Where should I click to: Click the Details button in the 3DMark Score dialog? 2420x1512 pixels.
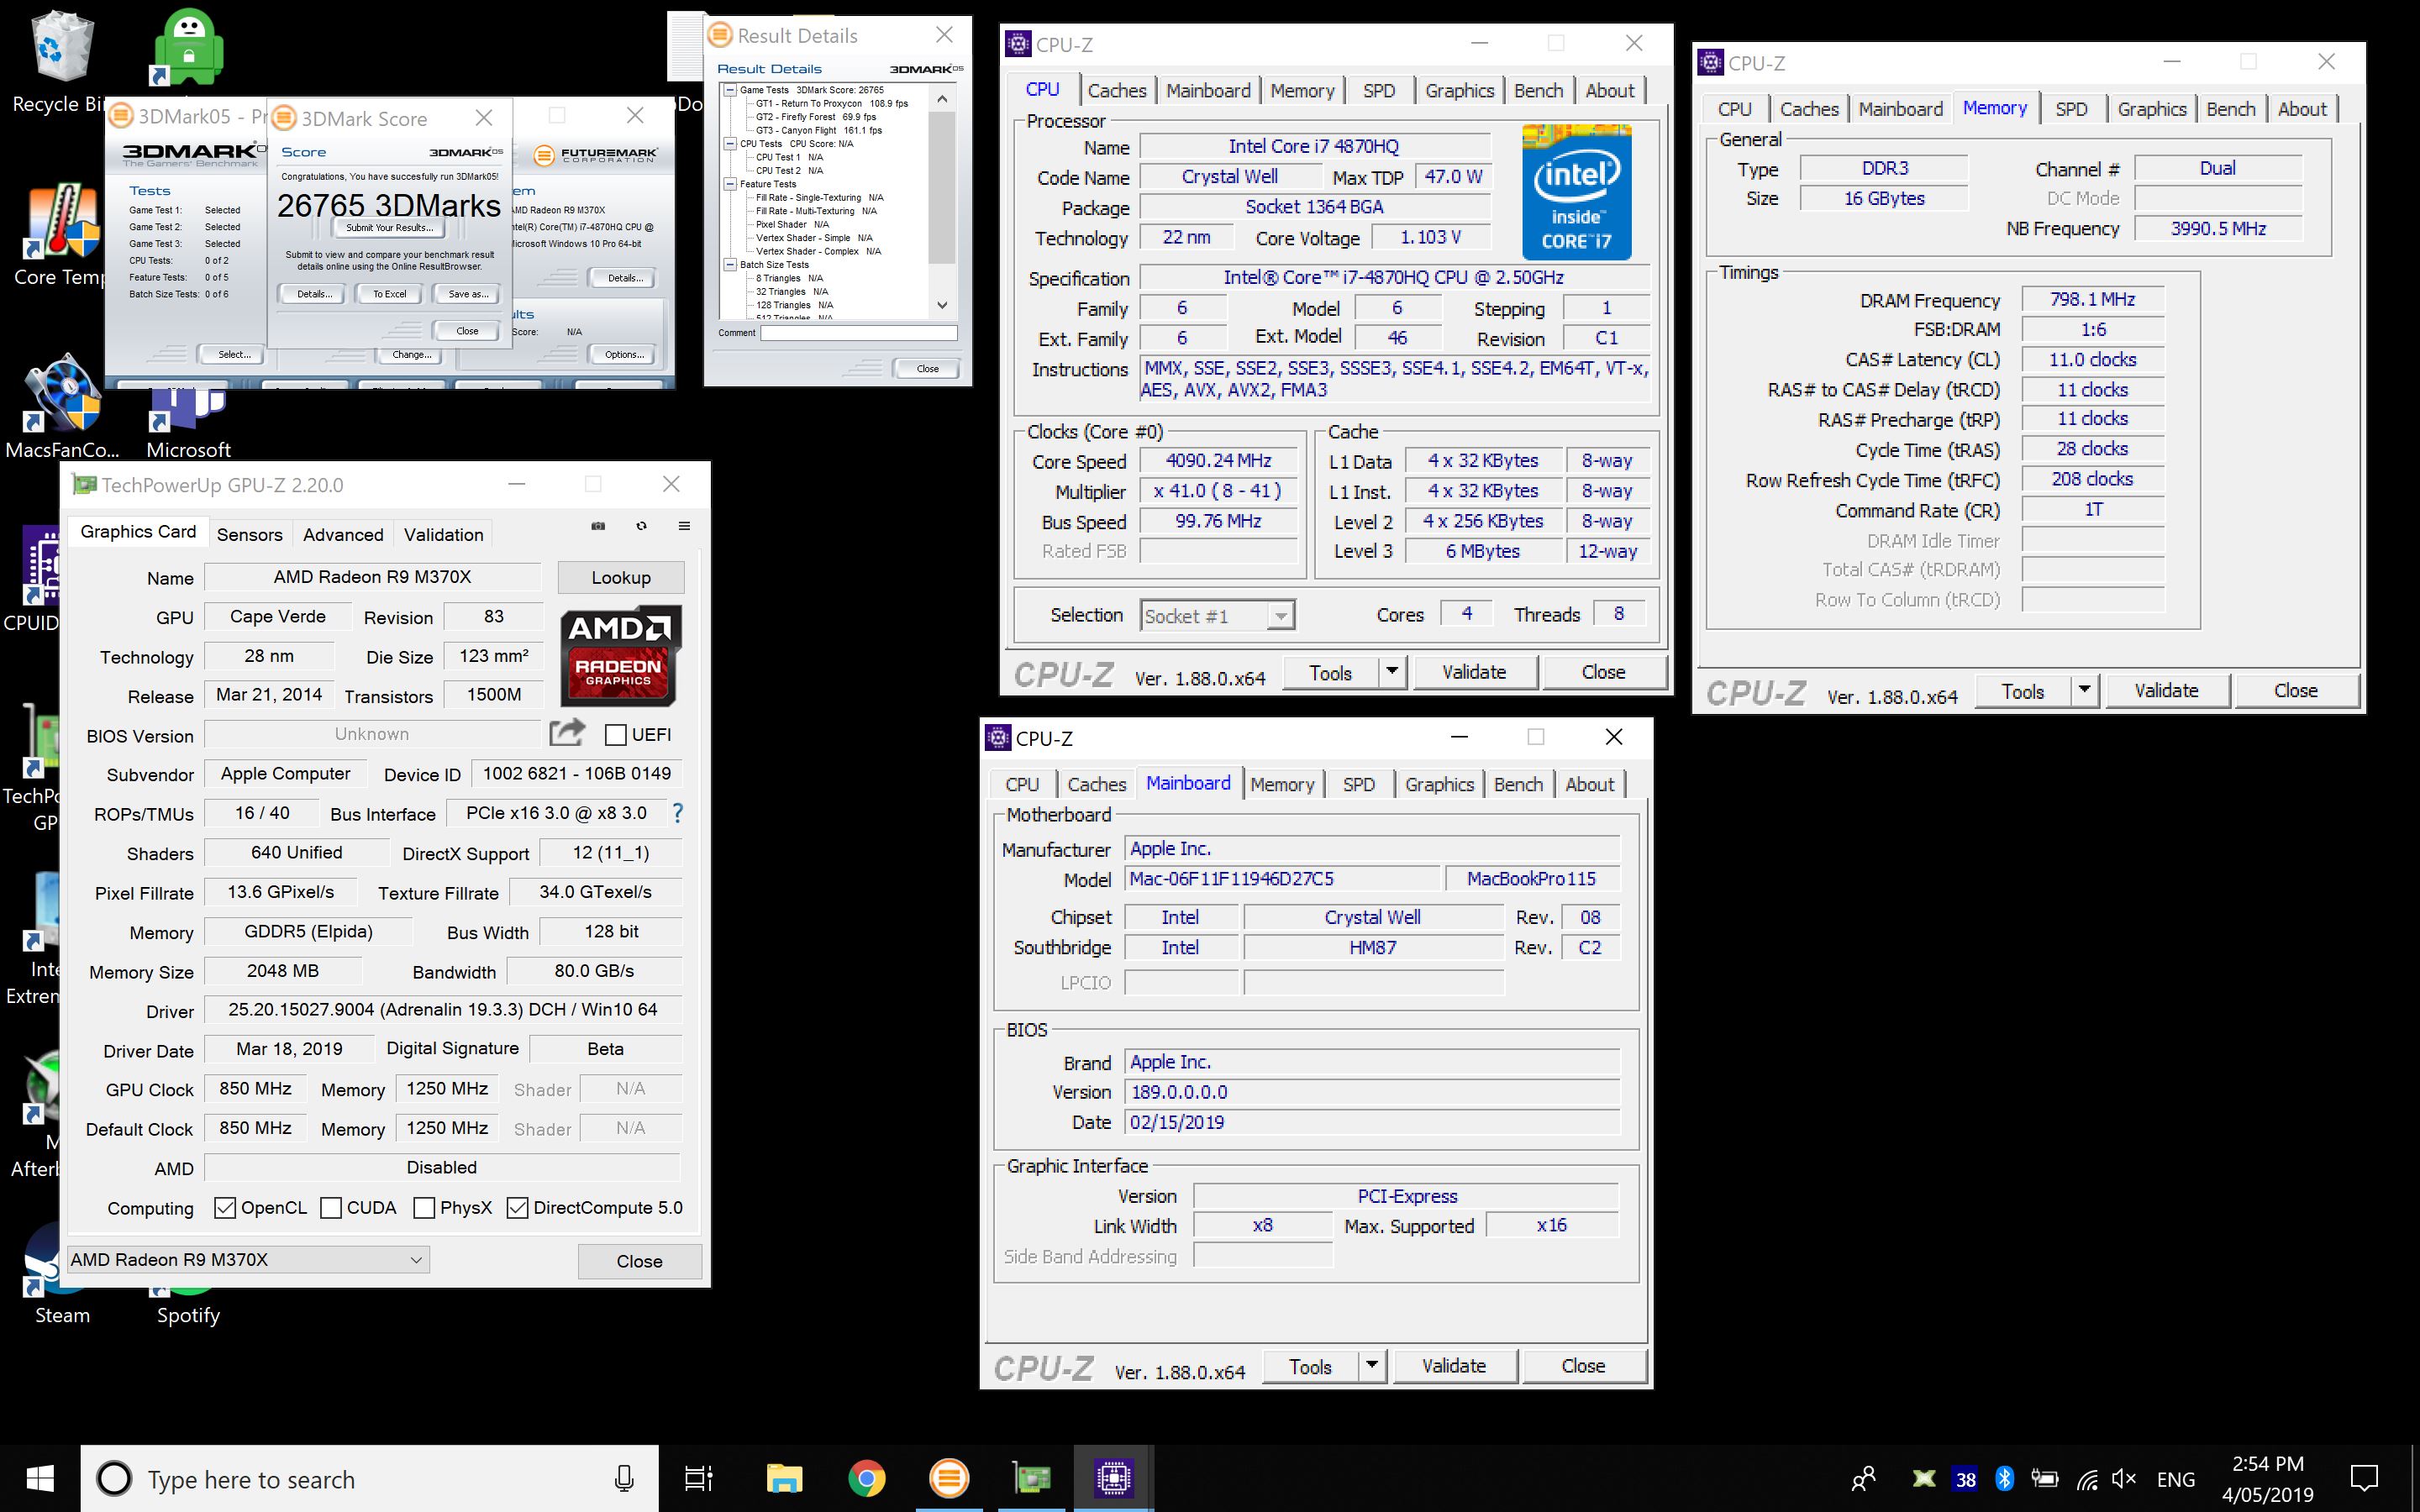[314, 294]
